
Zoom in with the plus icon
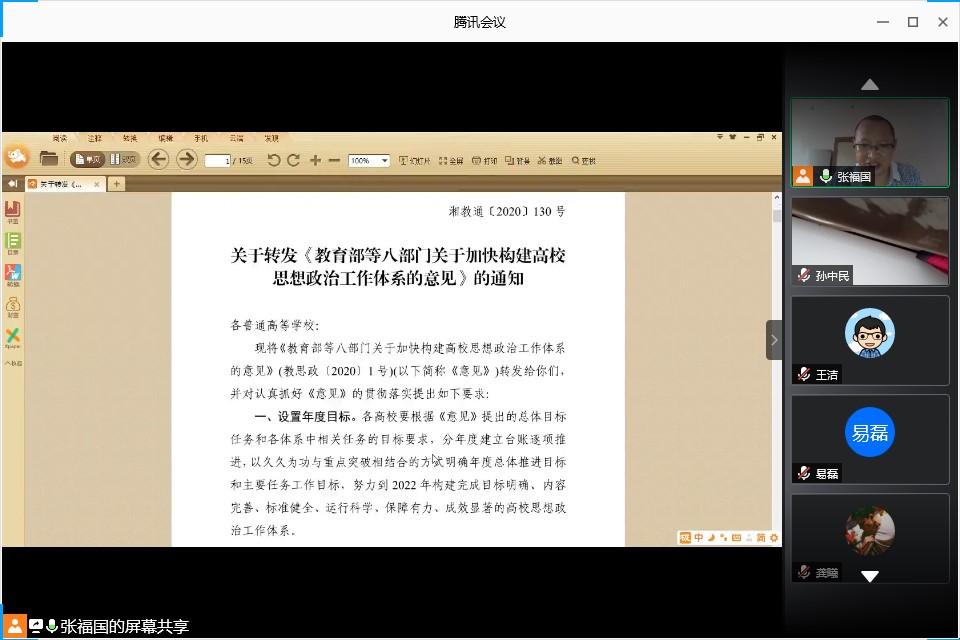[x=315, y=160]
